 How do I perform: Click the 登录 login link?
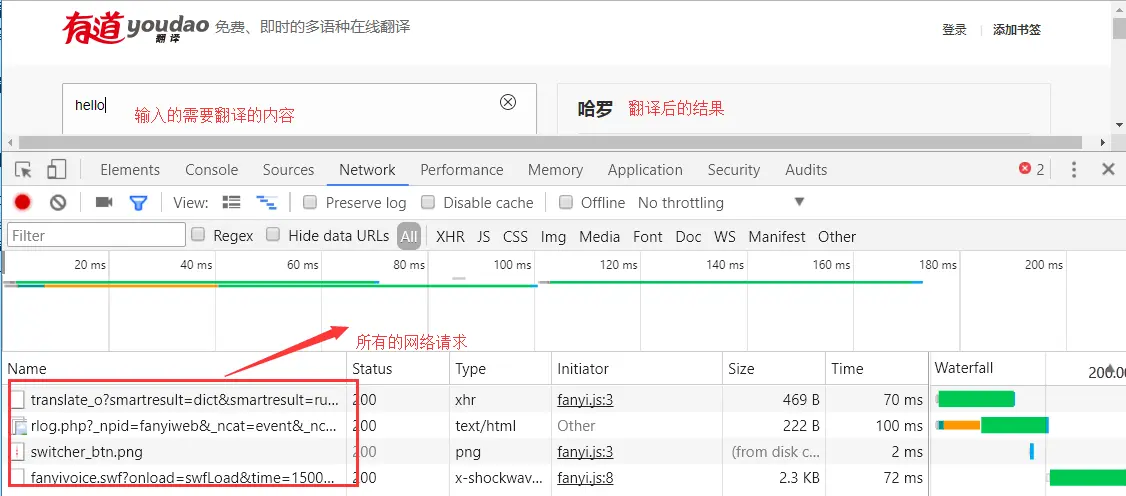(x=954, y=29)
